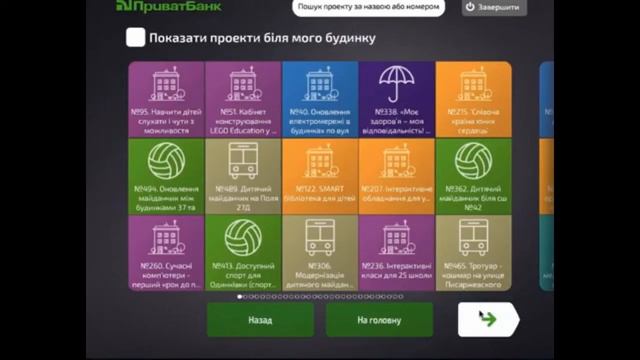The width and height of the screenshot is (640, 360).
Task: Open project №413 accessible sport tile
Action: click(x=243, y=253)
